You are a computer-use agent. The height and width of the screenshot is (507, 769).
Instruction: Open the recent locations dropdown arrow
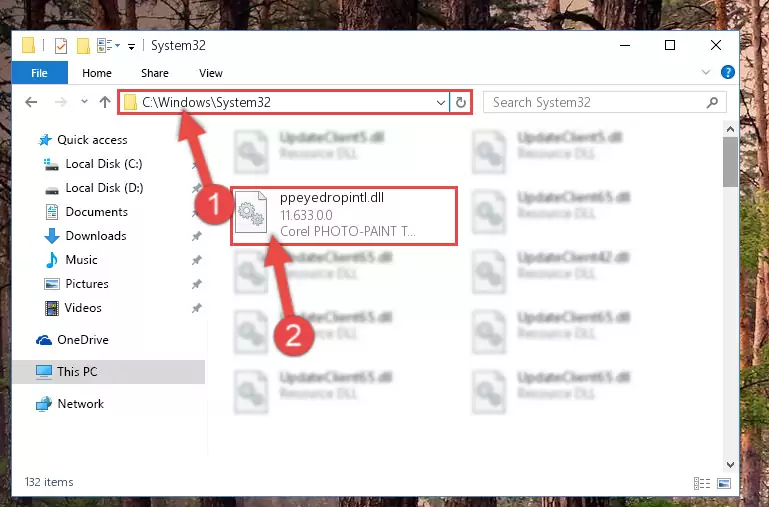[84, 101]
